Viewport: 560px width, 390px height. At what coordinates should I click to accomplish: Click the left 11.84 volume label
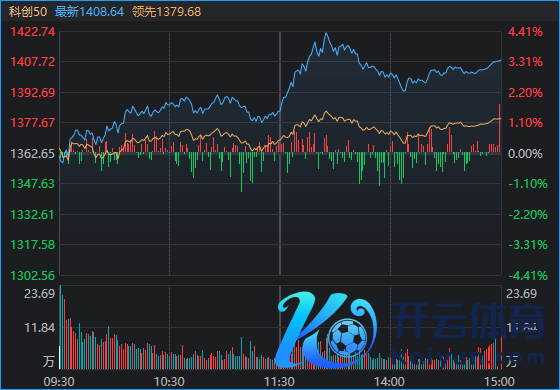point(39,328)
